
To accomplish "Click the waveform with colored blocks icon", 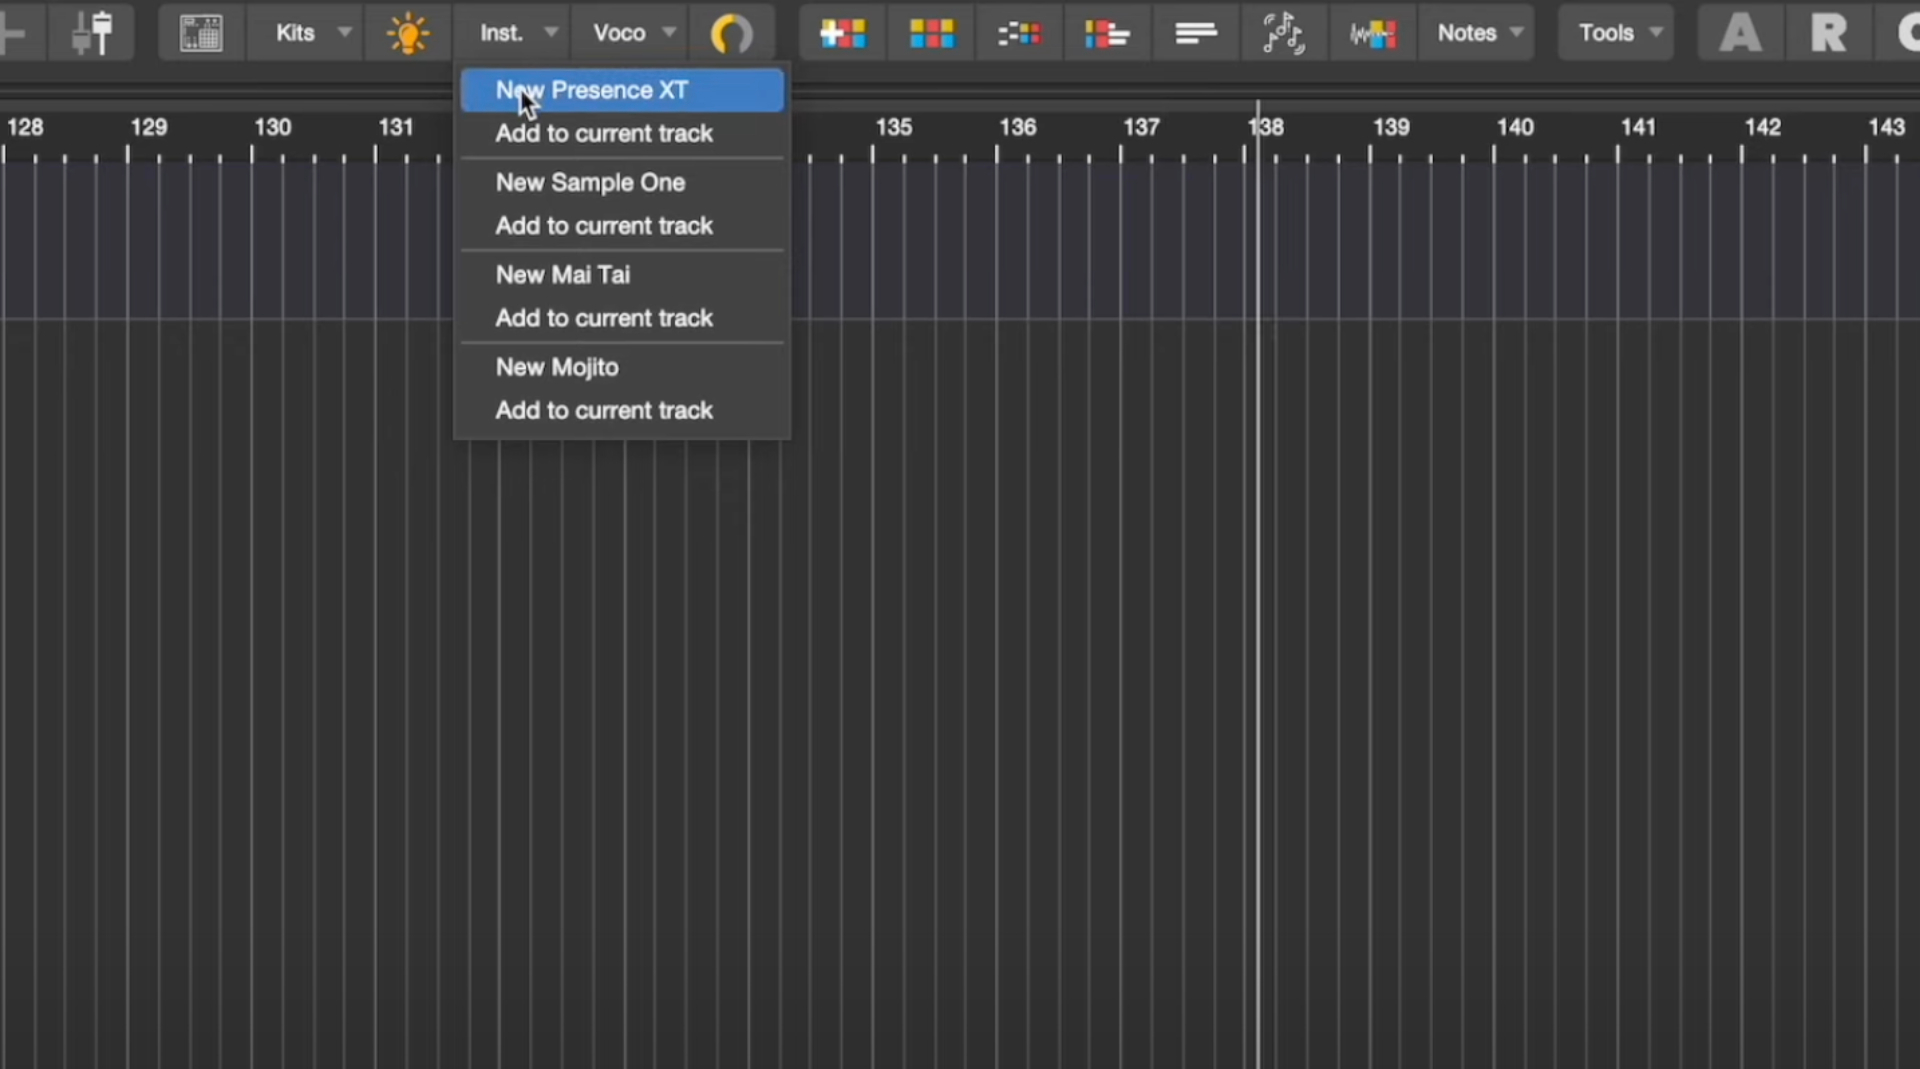I will click(x=1372, y=33).
